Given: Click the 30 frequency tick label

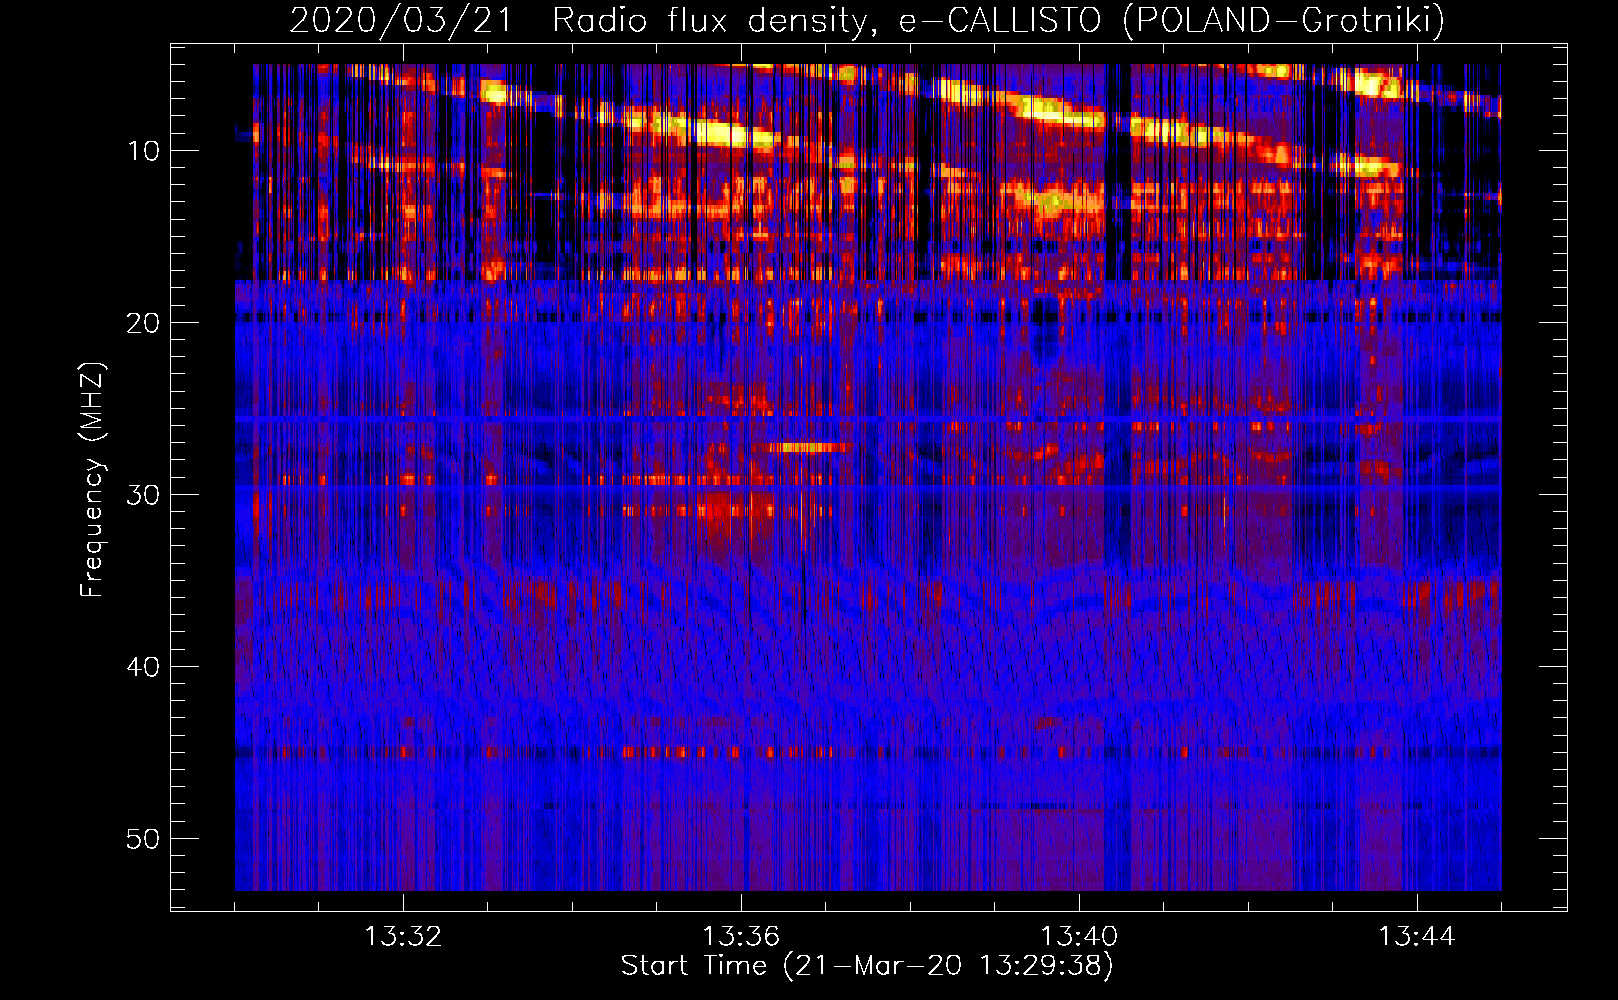Looking at the screenshot, I should click(x=144, y=495).
